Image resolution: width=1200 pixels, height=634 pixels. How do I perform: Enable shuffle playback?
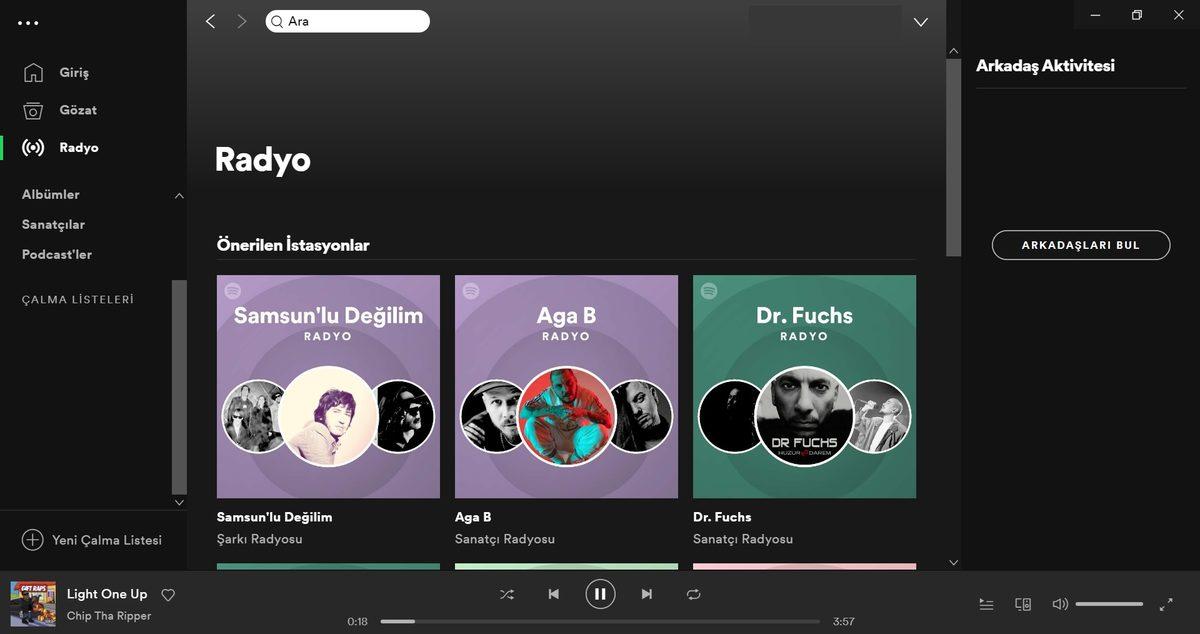[x=507, y=594]
